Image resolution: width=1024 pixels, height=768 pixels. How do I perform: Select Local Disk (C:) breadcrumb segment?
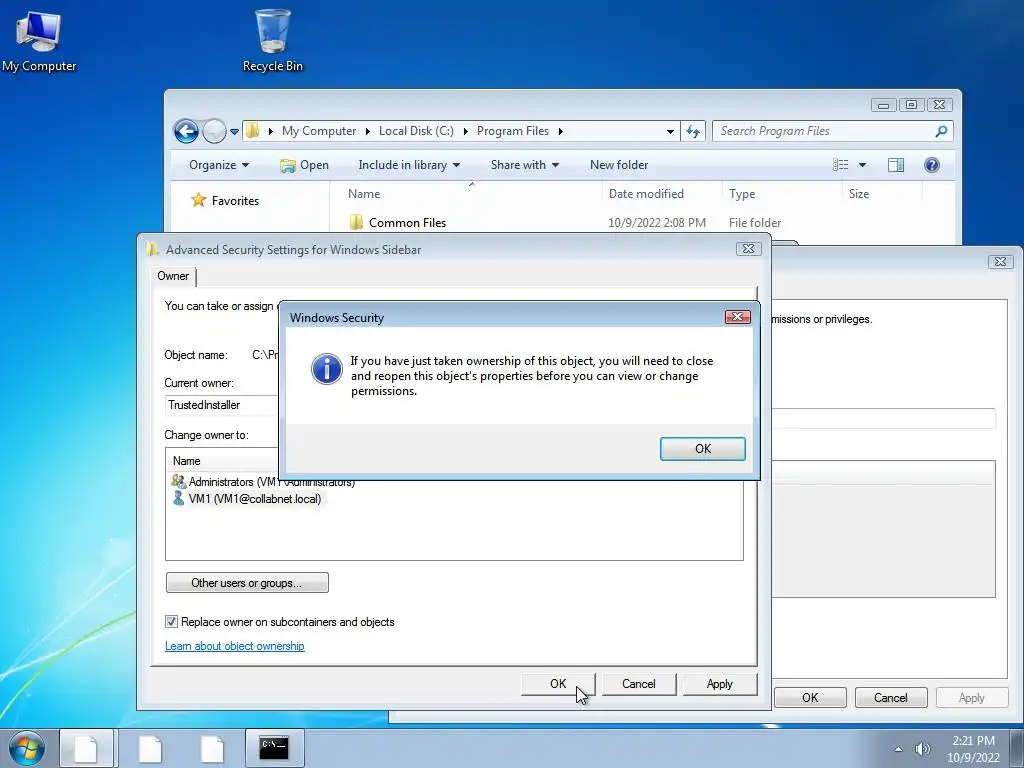click(x=416, y=131)
